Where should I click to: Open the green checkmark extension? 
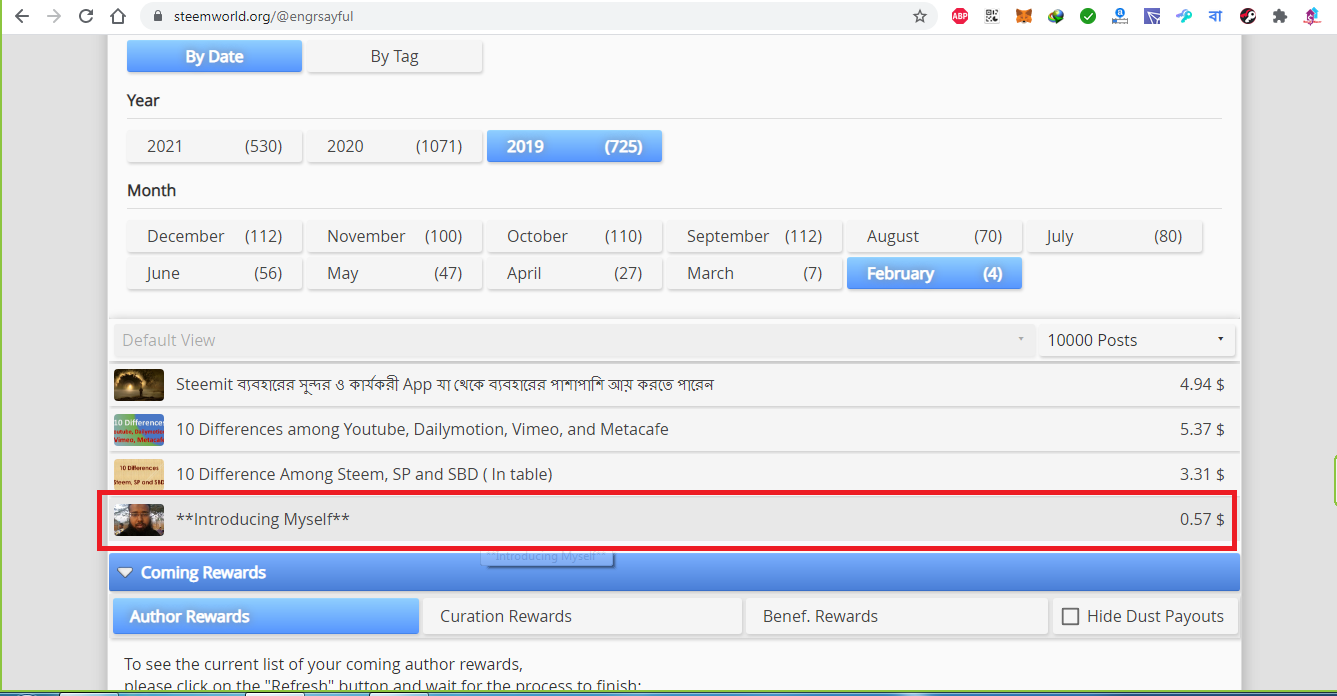point(1088,16)
